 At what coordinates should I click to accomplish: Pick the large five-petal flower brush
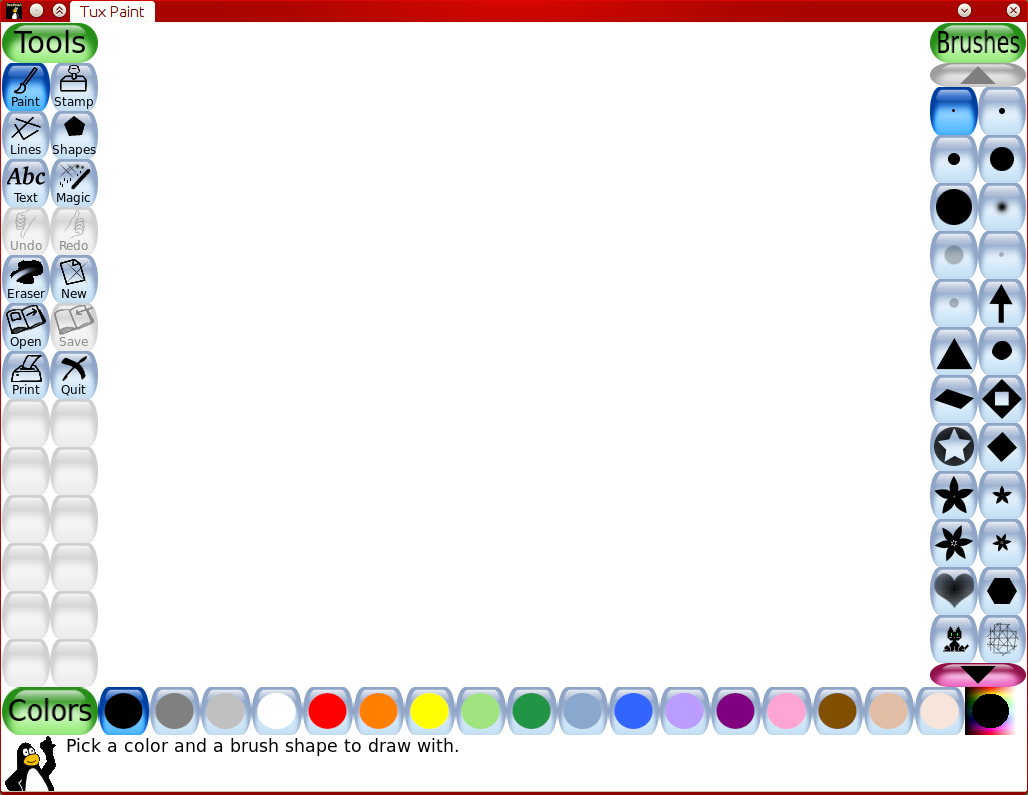[954, 495]
